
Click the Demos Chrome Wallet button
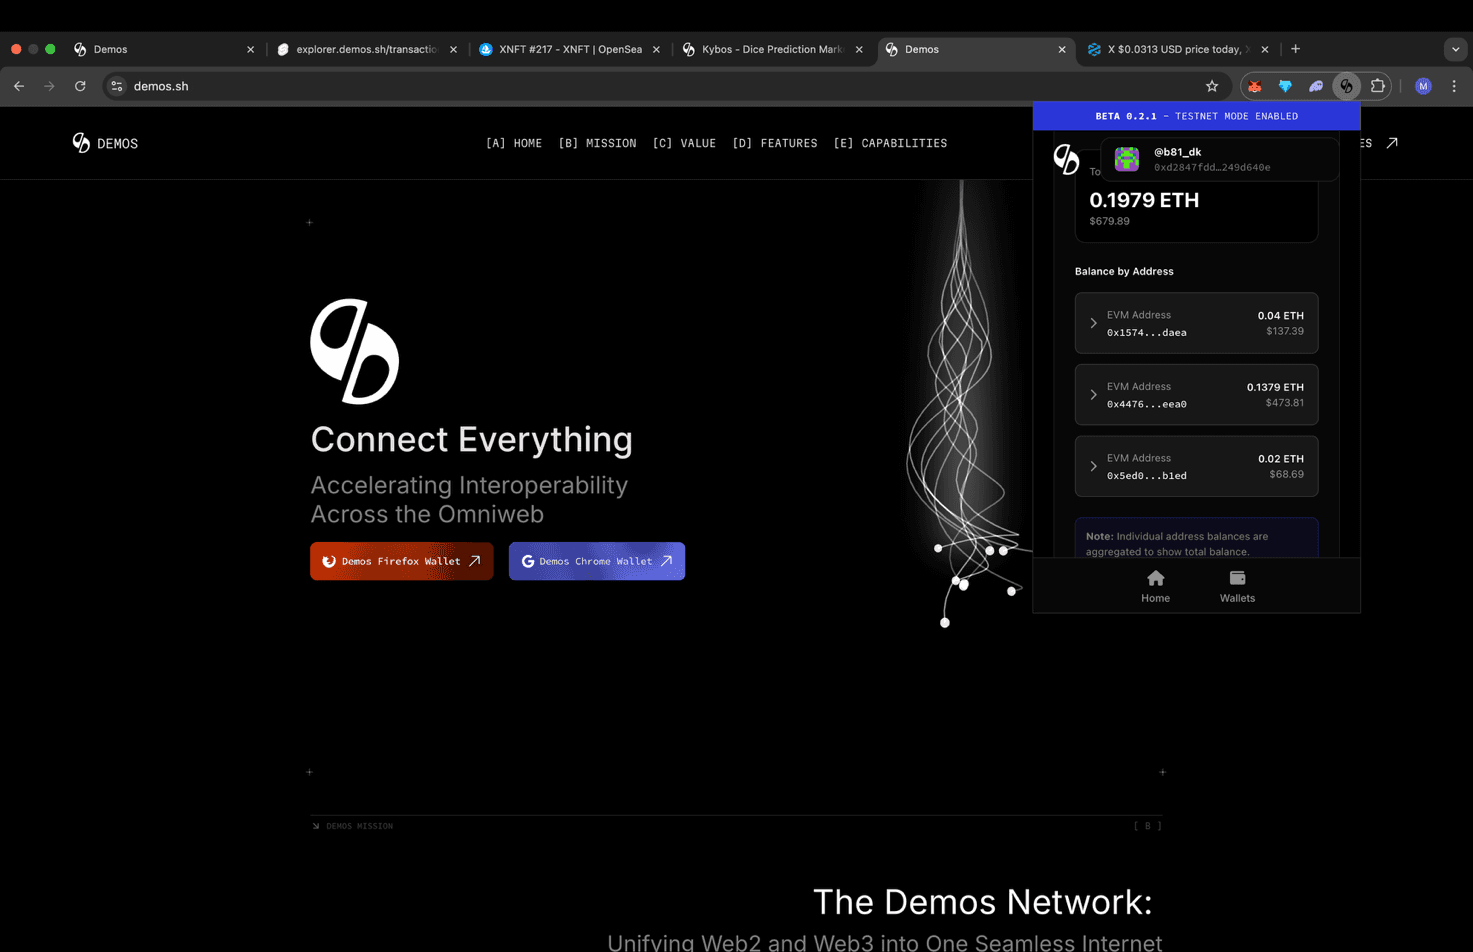coord(596,561)
